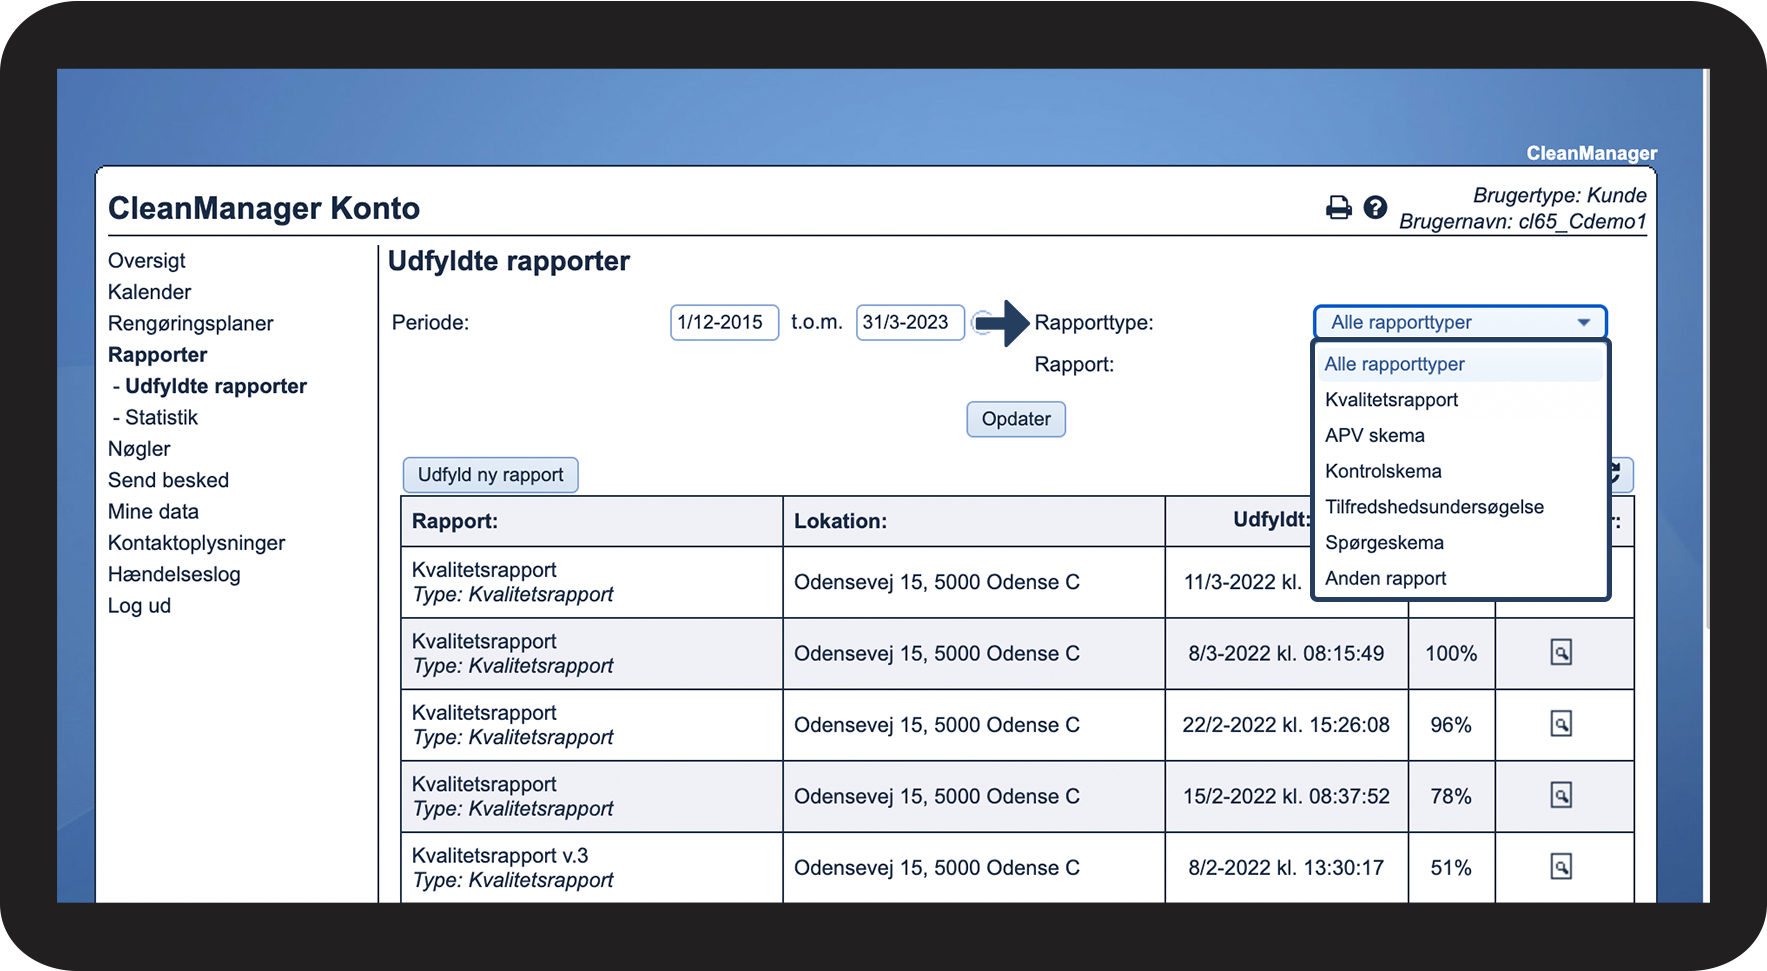Image resolution: width=1767 pixels, height=971 pixels.
Task: Click the start date field 1/12-2015
Action: pyautogui.click(x=723, y=323)
